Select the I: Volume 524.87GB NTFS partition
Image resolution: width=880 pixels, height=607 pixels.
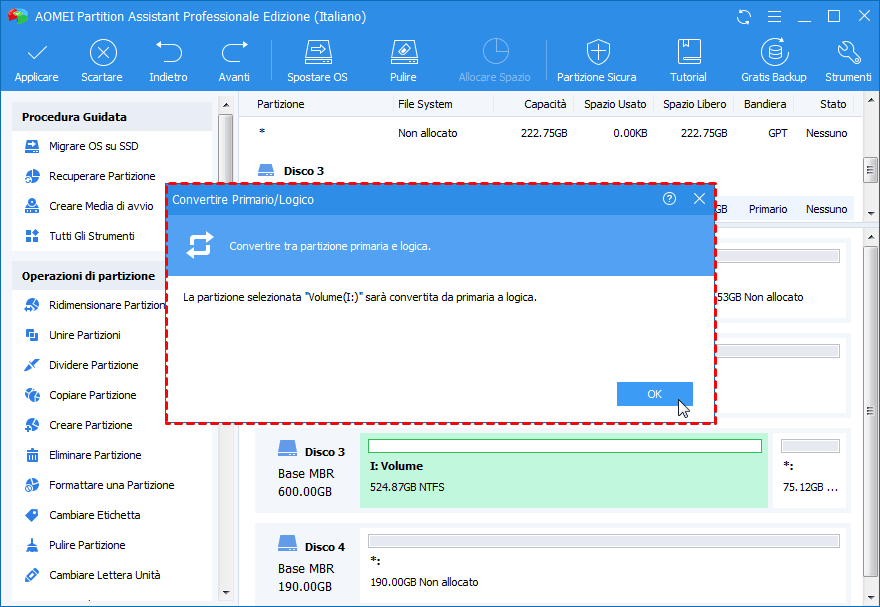(563, 472)
